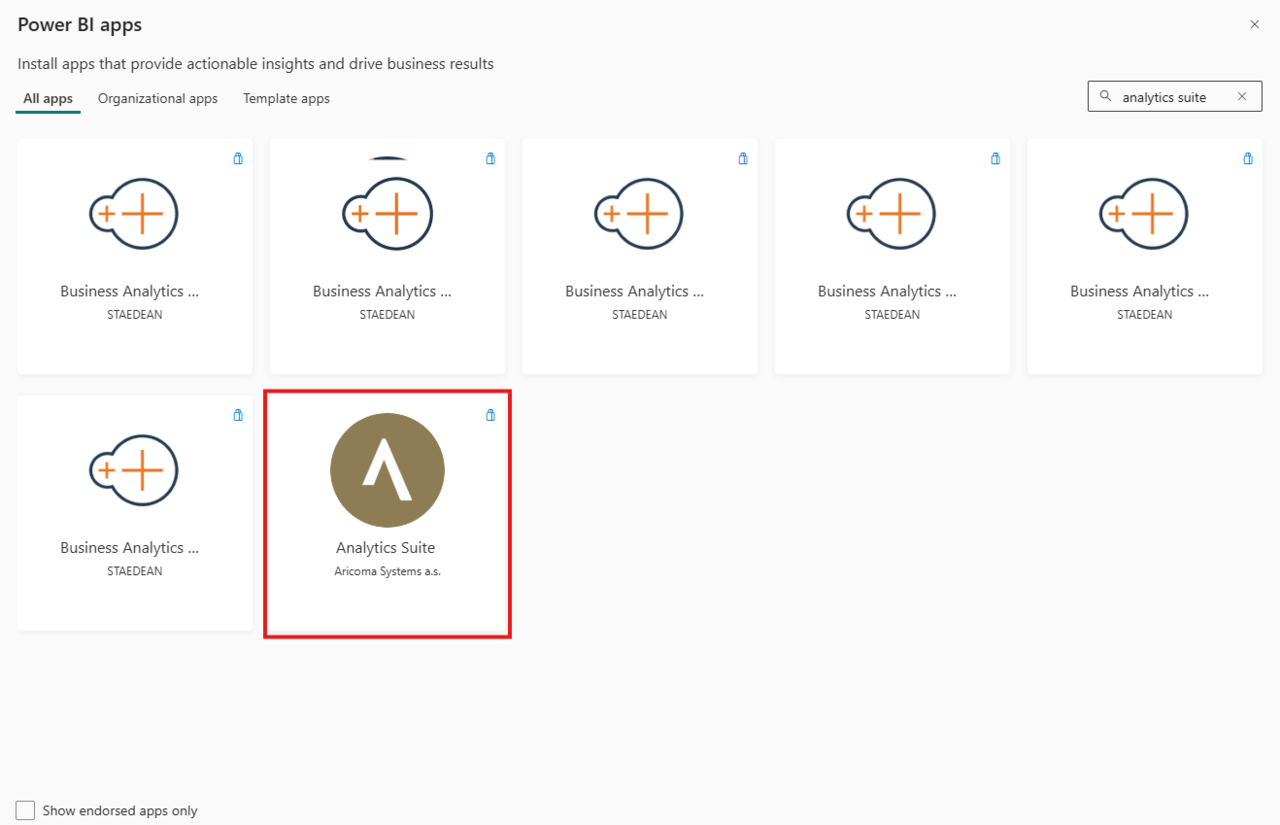Click the bag icon on the fourth Business Analytics card
1280x825 pixels.
tap(995, 158)
